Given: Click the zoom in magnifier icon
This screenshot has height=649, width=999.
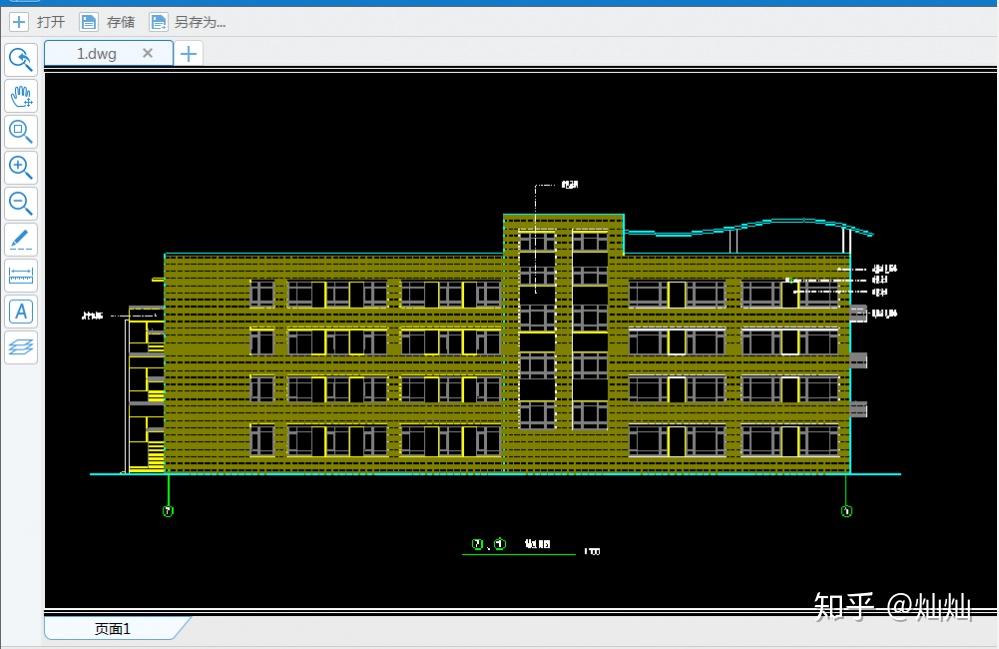Looking at the screenshot, I should point(21,168).
